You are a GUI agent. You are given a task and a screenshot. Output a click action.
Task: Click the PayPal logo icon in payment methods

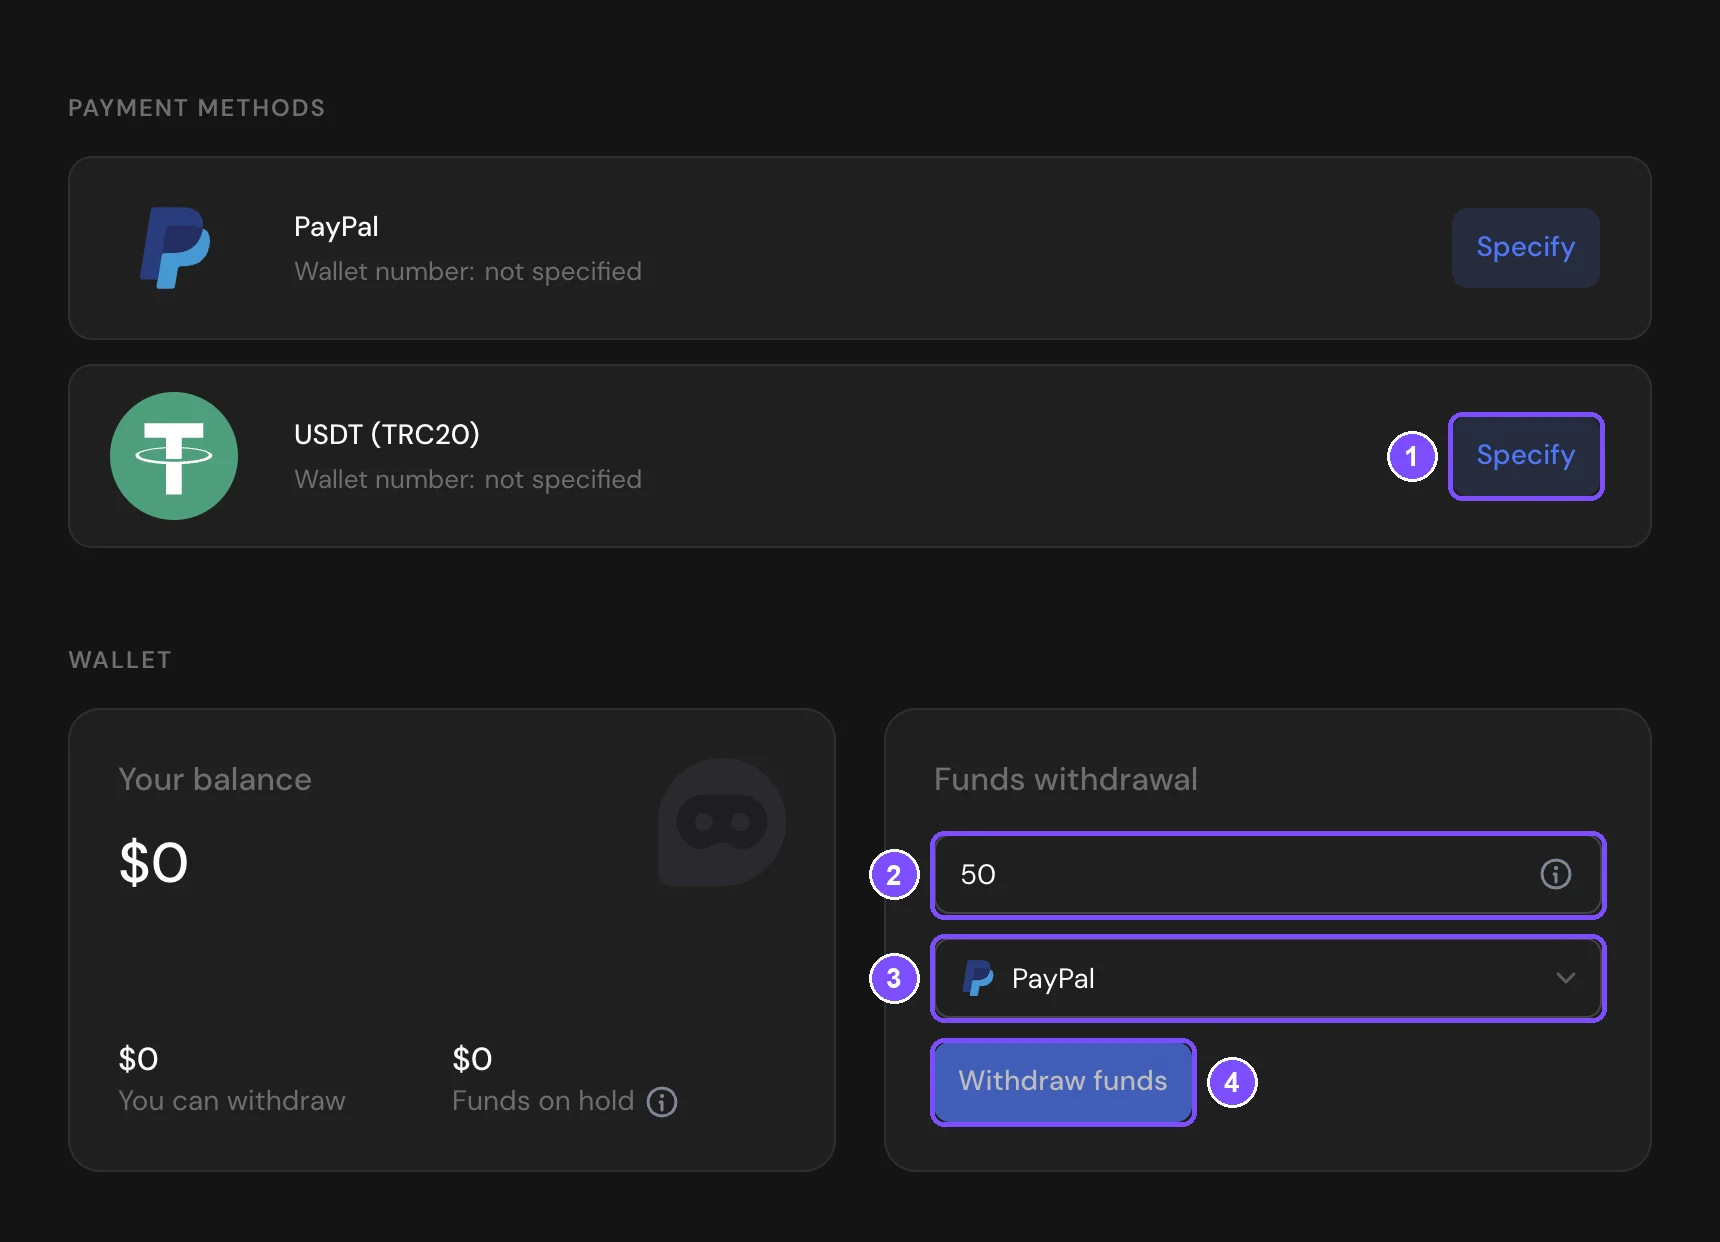(x=175, y=248)
